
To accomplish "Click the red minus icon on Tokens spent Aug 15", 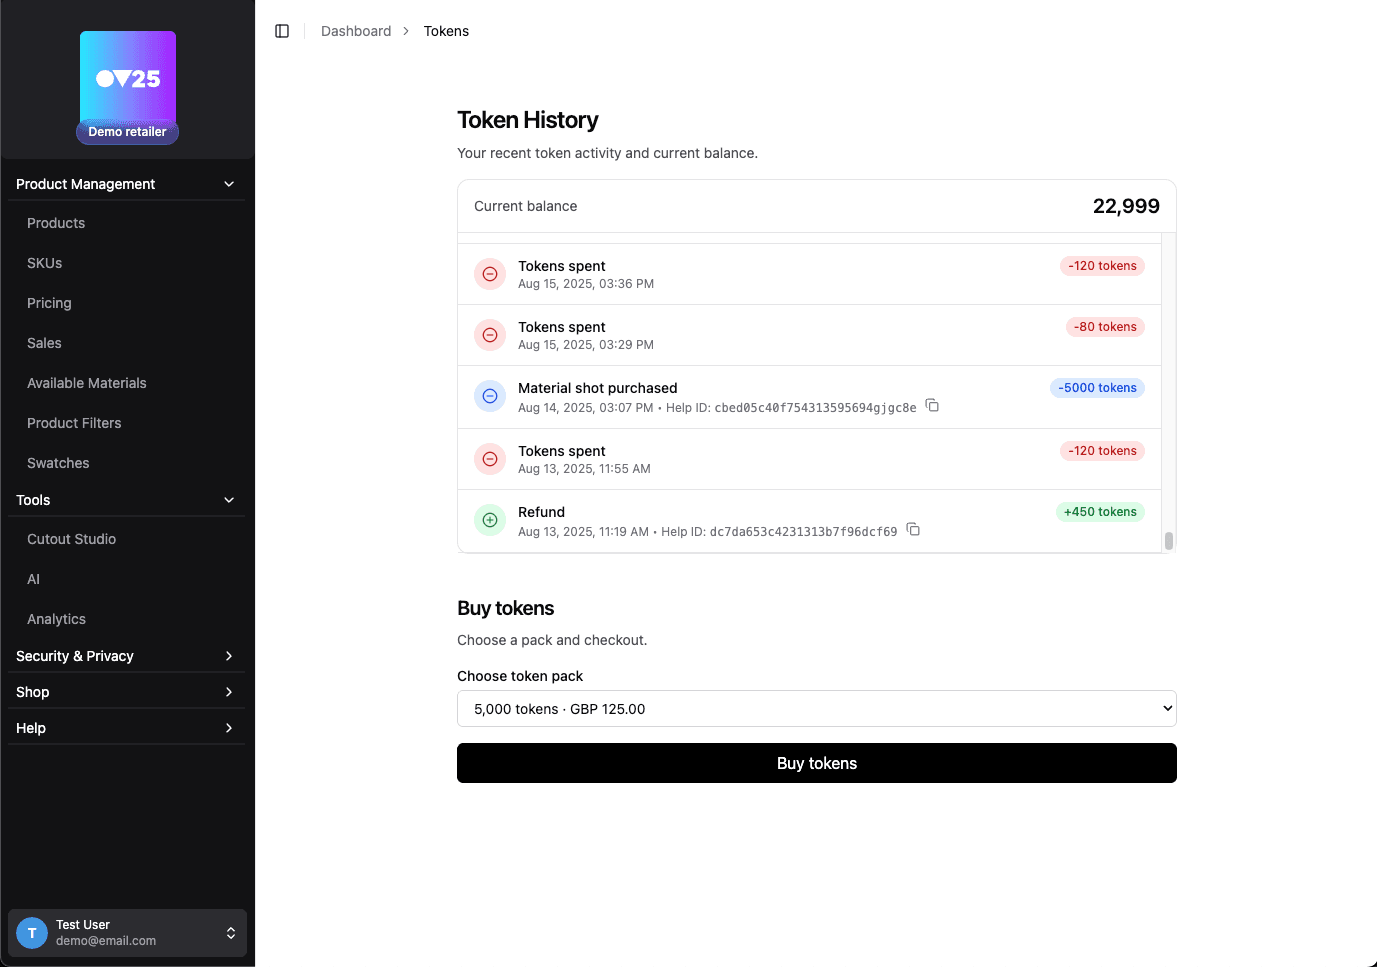I will 490,274.
